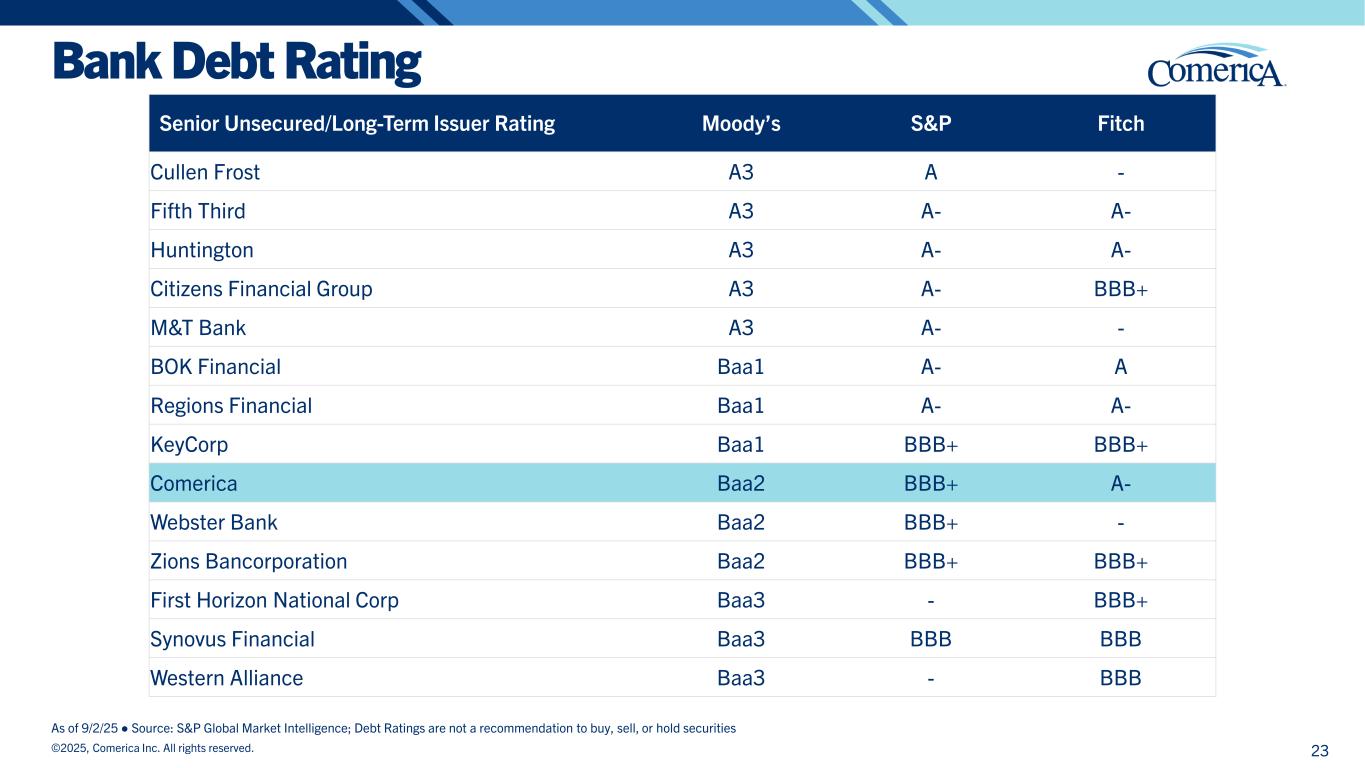Click the Senior Unsecured/Long-Term Issuer Rating header
This screenshot has height=768, width=1365.
pyautogui.click(x=357, y=124)
